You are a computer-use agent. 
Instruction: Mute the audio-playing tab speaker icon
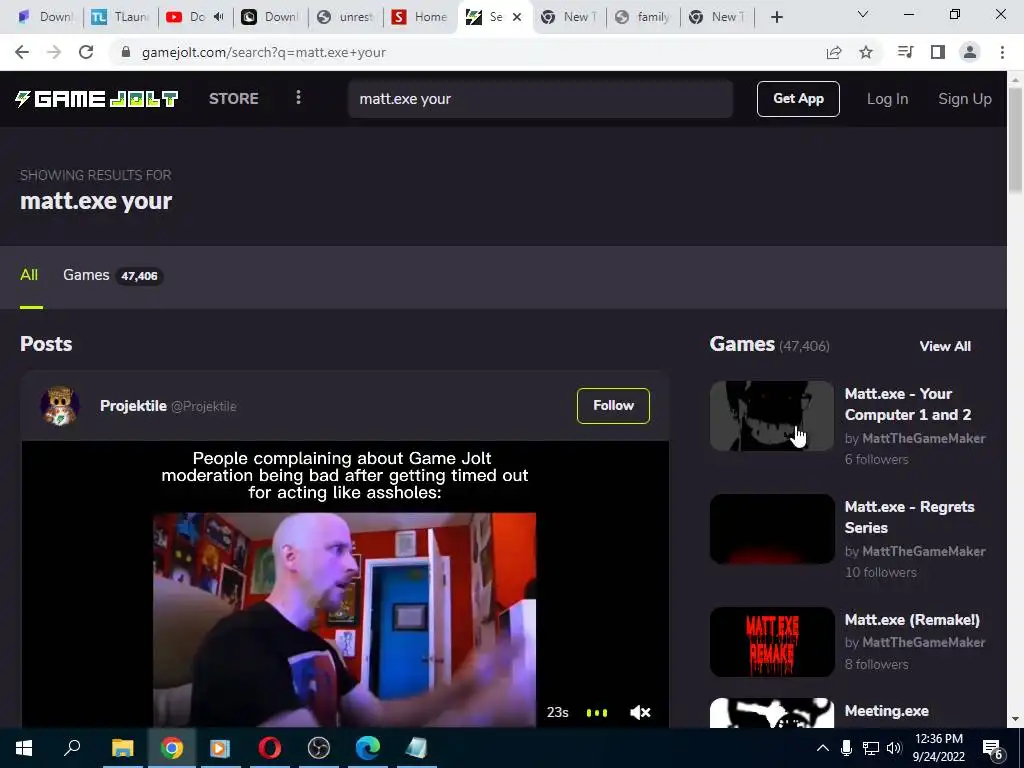pyautogui.click(x=218, y=17)
